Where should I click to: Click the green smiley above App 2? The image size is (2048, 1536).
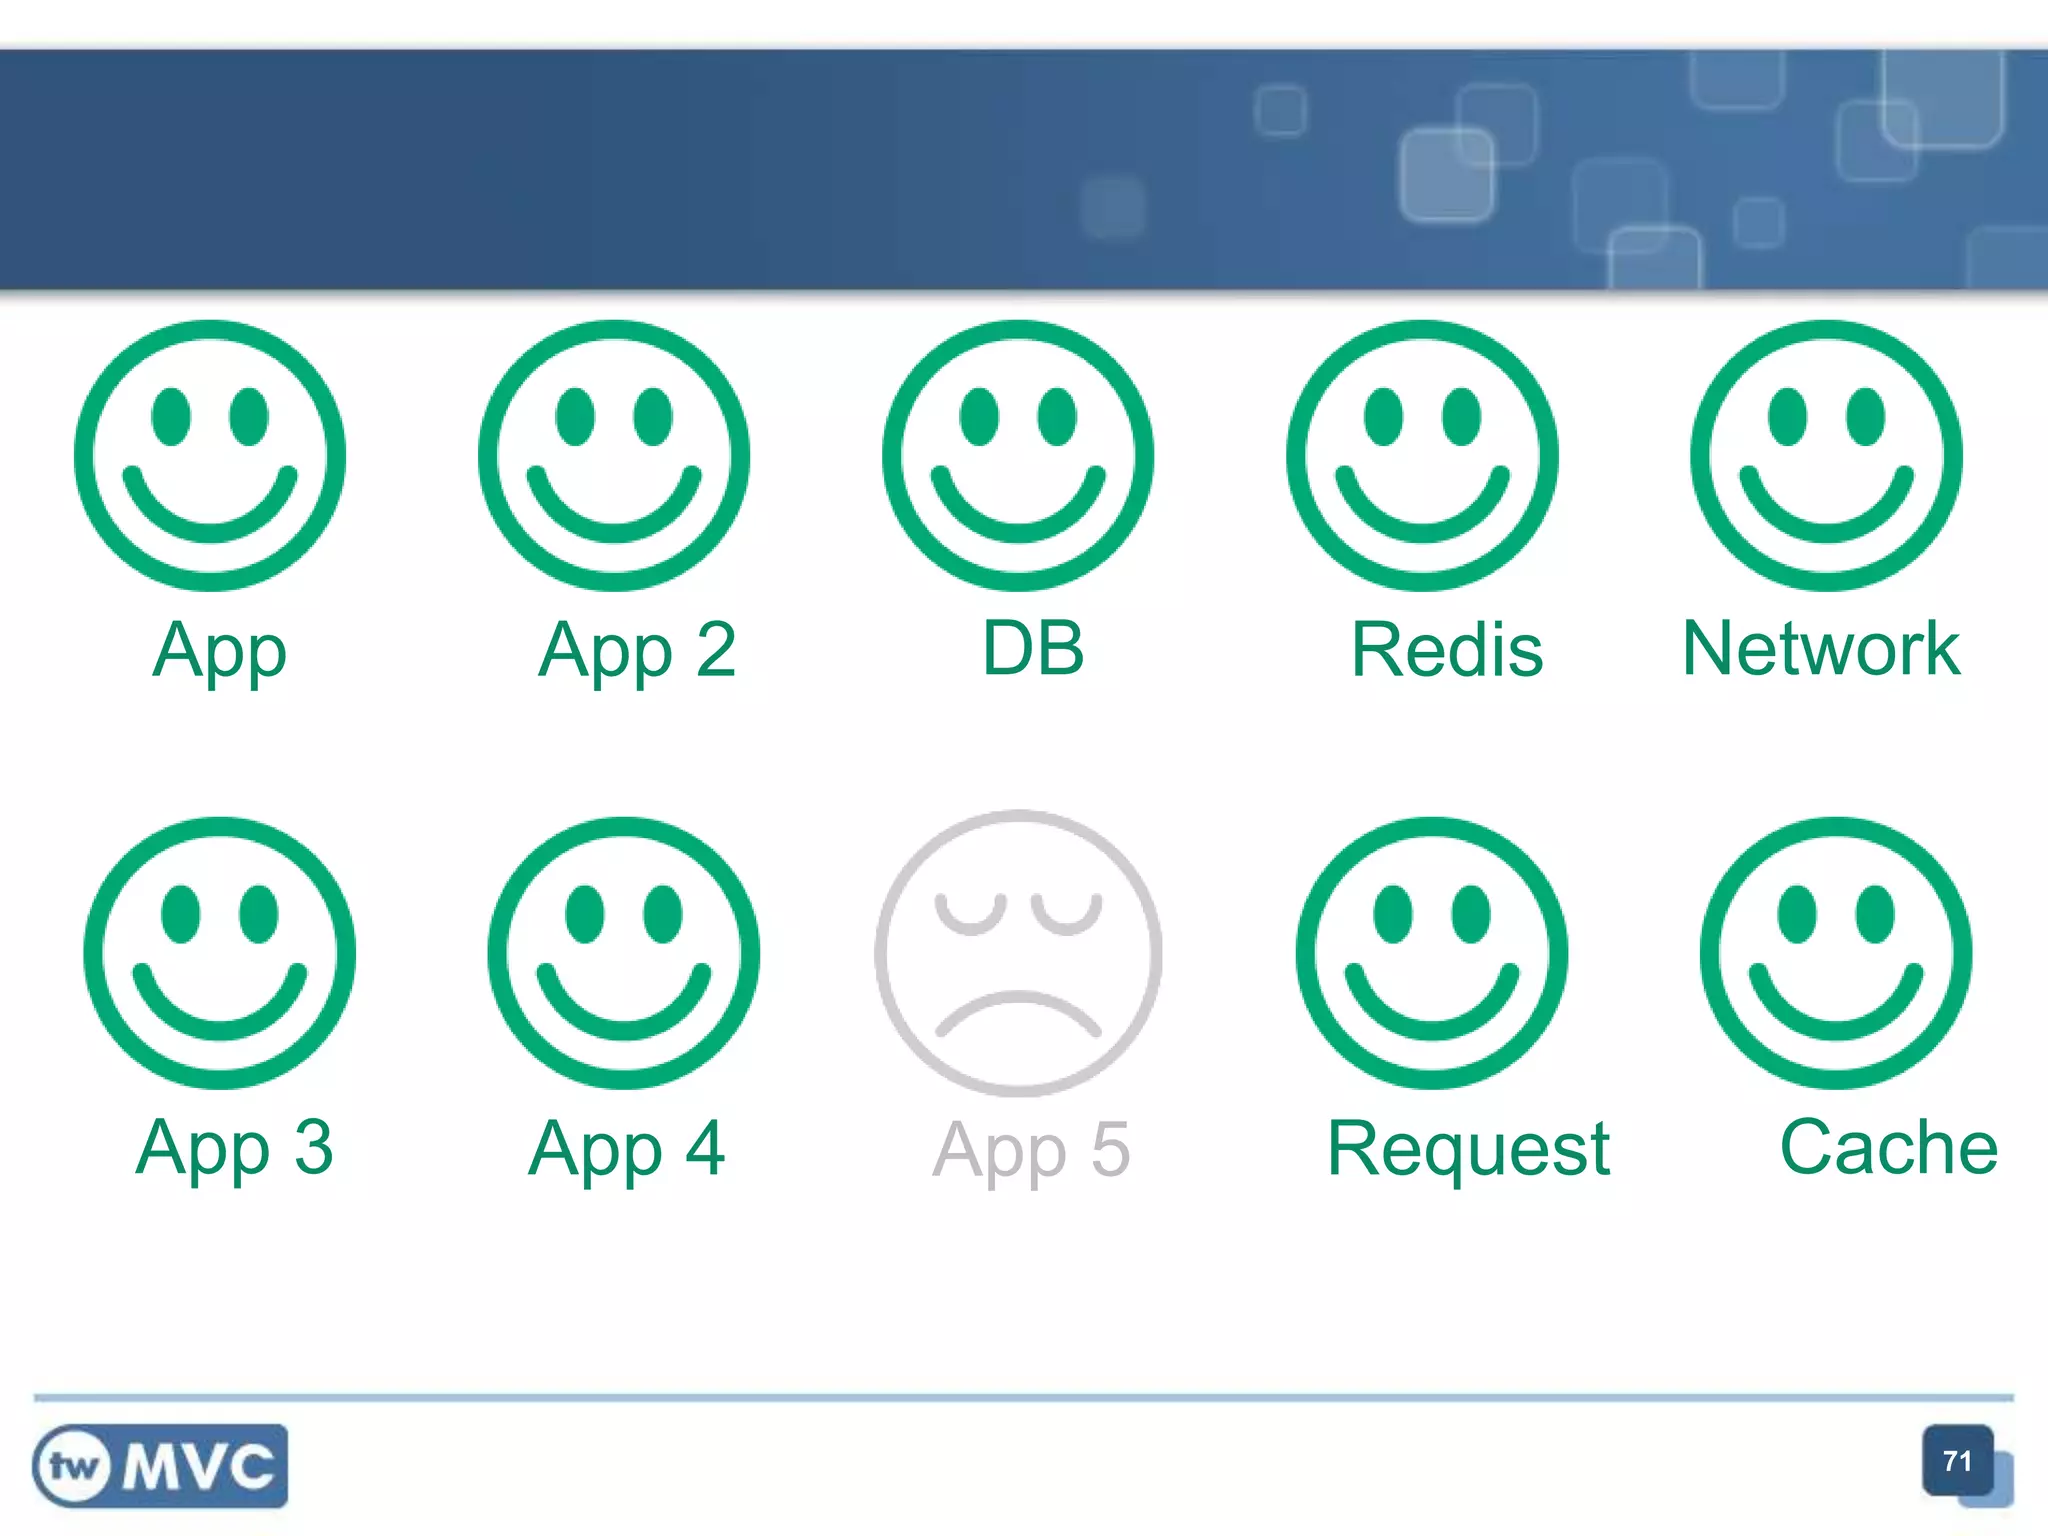(x=614, y=456)
